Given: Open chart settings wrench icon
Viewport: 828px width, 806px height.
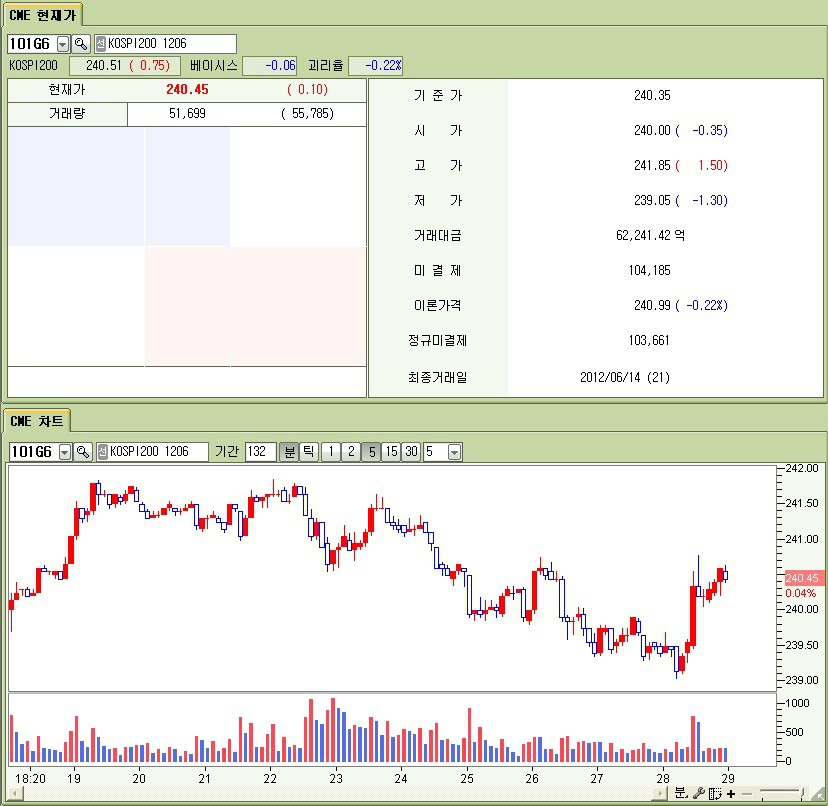Looking at the screenshot, I should (x=699, y=793).
